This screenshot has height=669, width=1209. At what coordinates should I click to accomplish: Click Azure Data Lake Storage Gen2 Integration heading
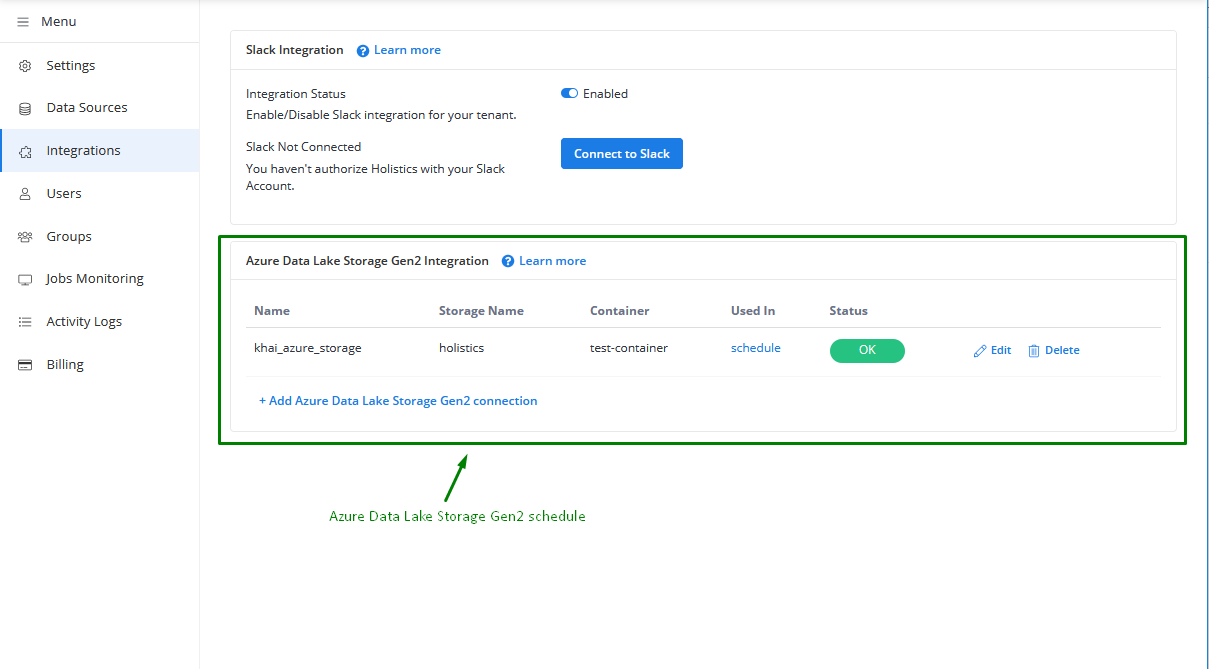pyautogui.click(x=367, y=261)
